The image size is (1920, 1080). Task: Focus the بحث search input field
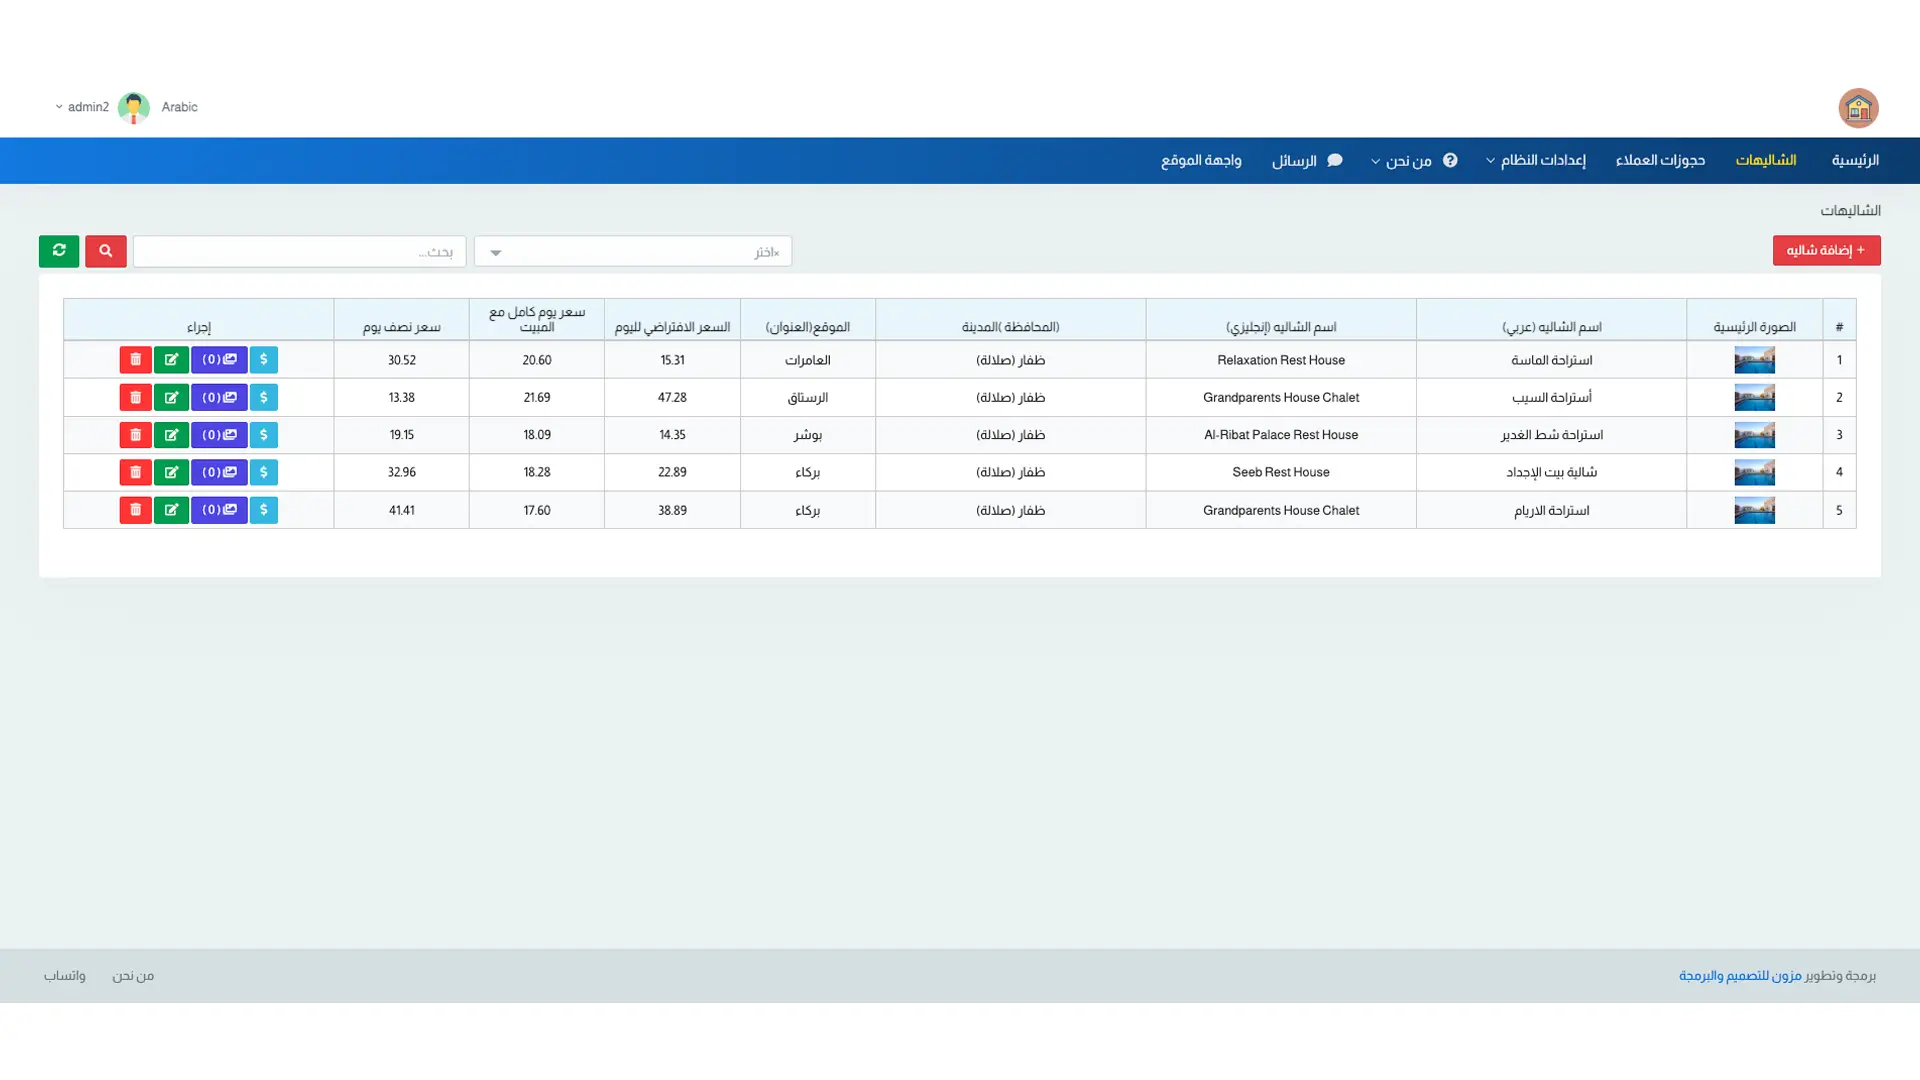point(299,251)
